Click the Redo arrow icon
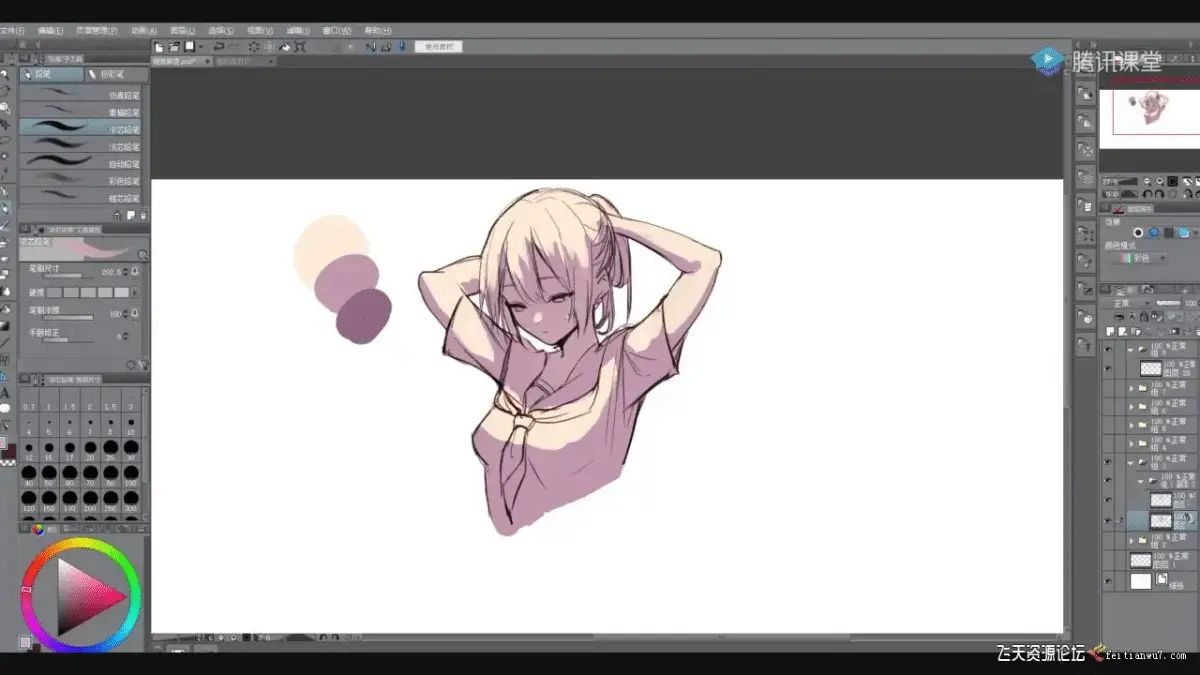The width and height of the screenshot is (1200, 675). pyautogui.click(x=234, y=47)
